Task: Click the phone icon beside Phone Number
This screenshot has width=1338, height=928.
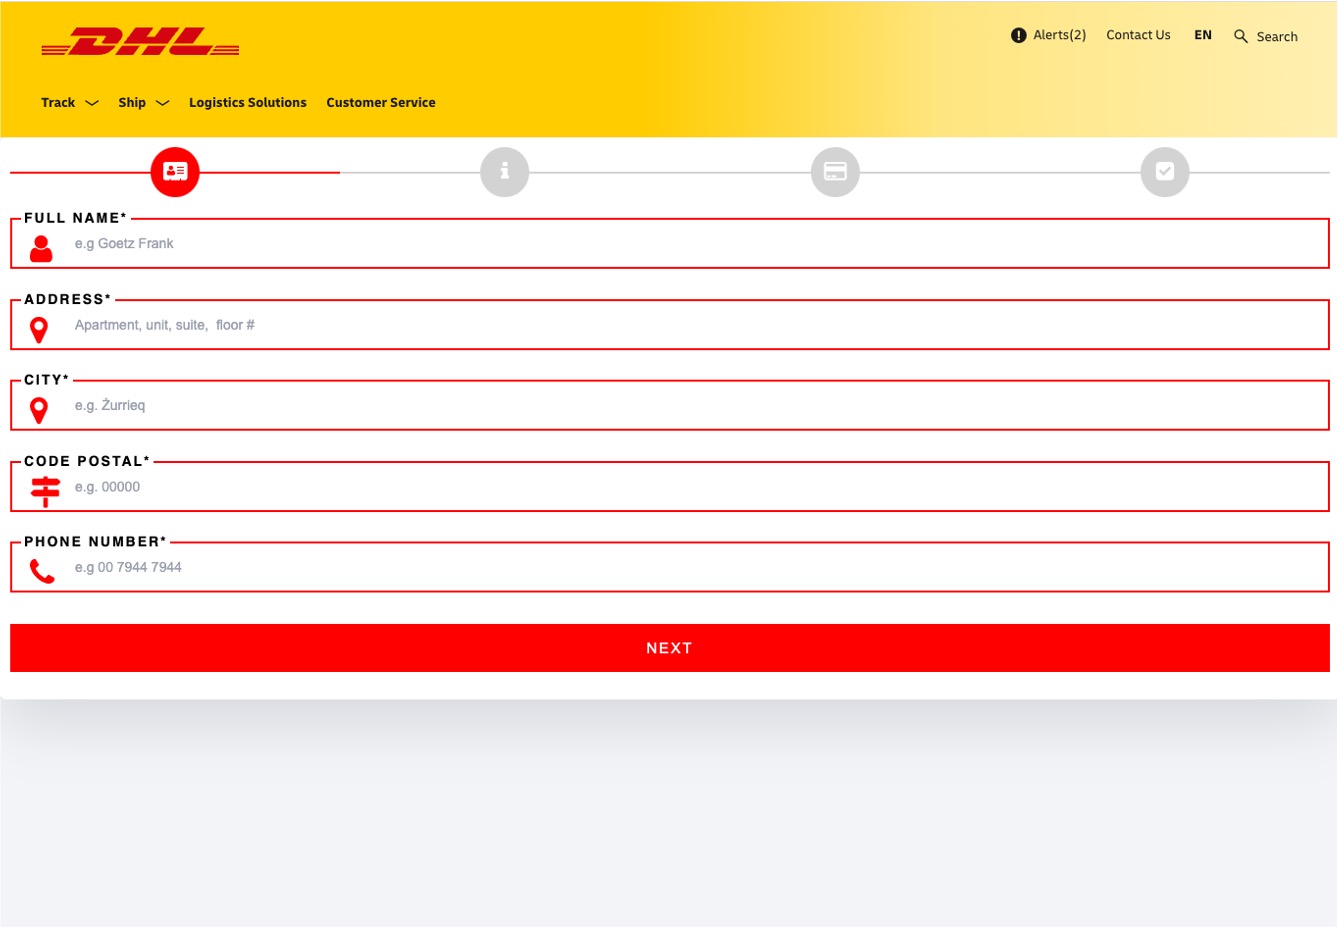Action: coord(41,570)
